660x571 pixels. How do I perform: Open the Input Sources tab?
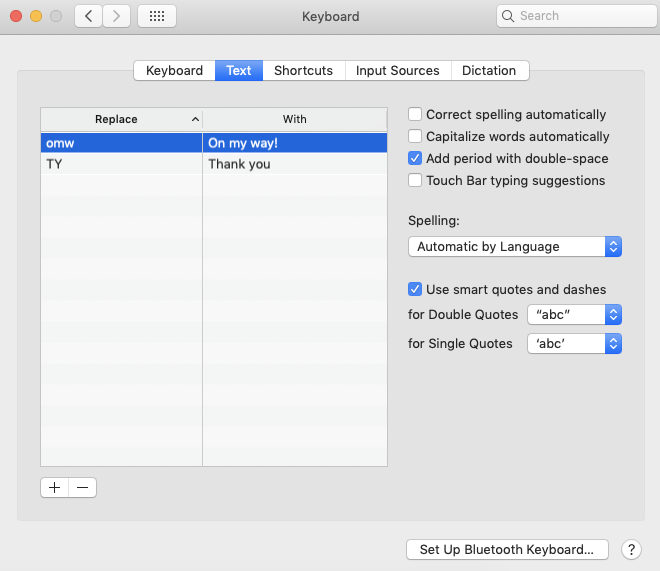[397, 71]
